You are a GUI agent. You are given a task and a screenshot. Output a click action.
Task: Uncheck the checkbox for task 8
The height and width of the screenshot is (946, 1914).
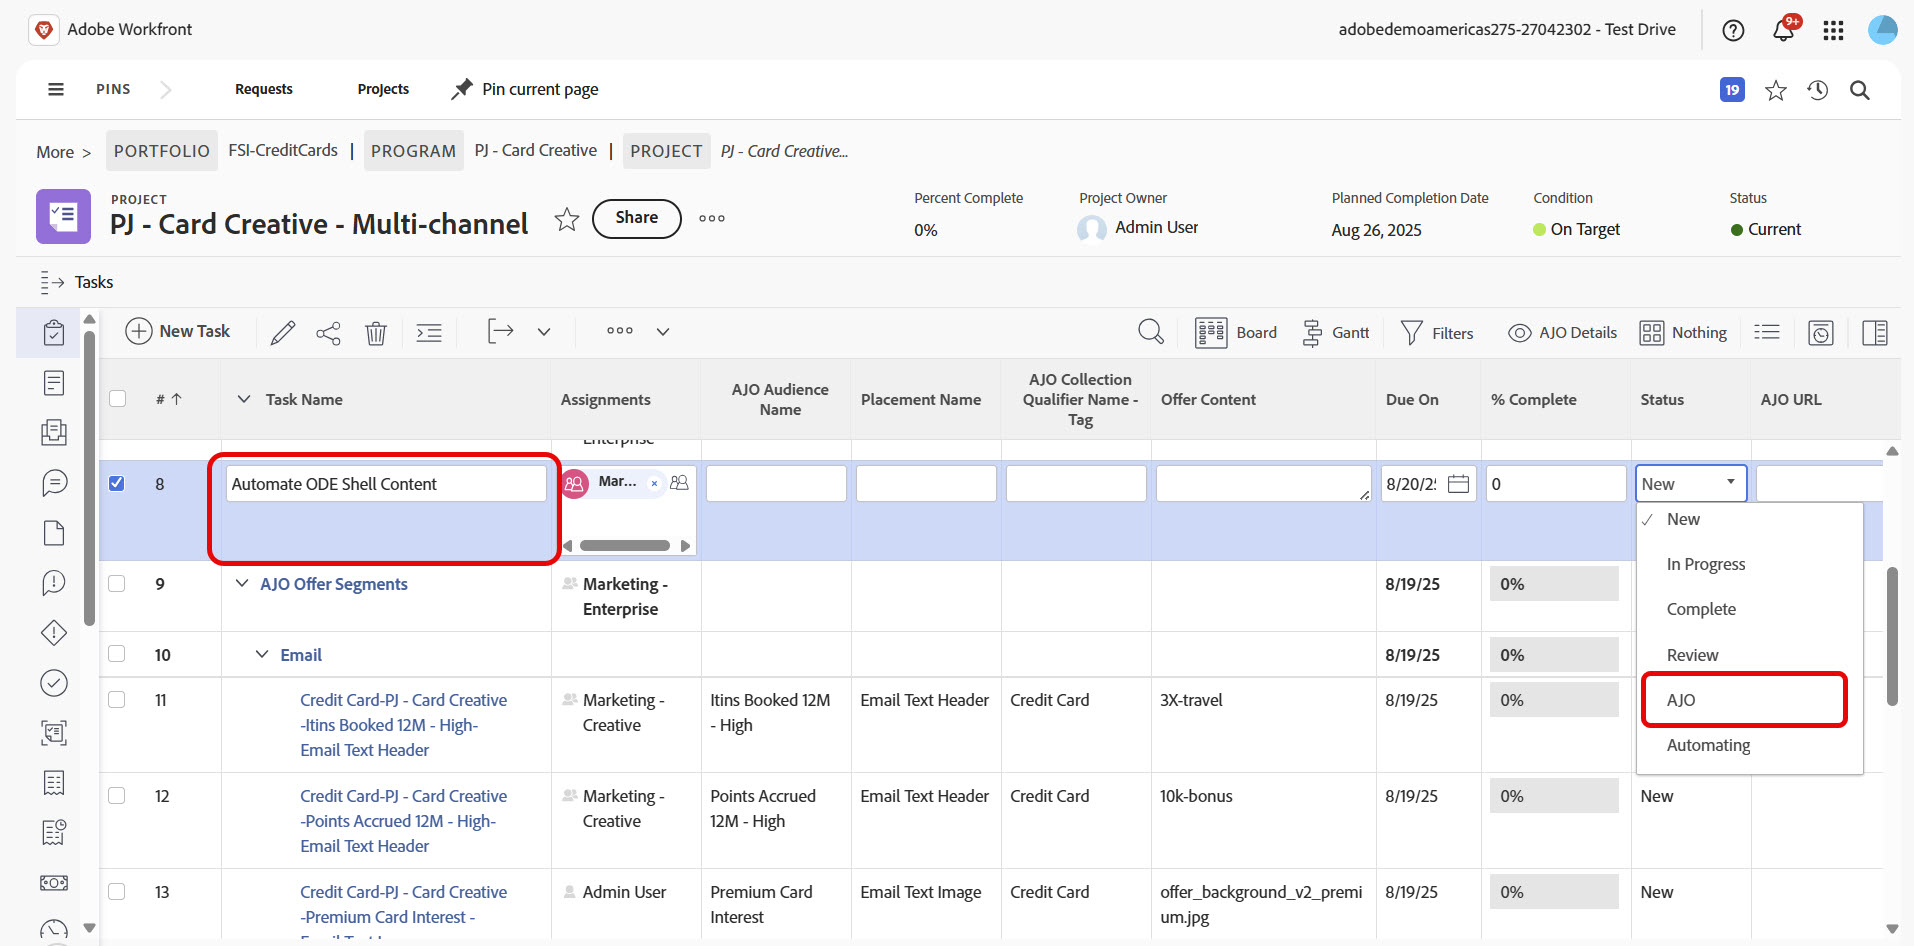tap(117, 483)
